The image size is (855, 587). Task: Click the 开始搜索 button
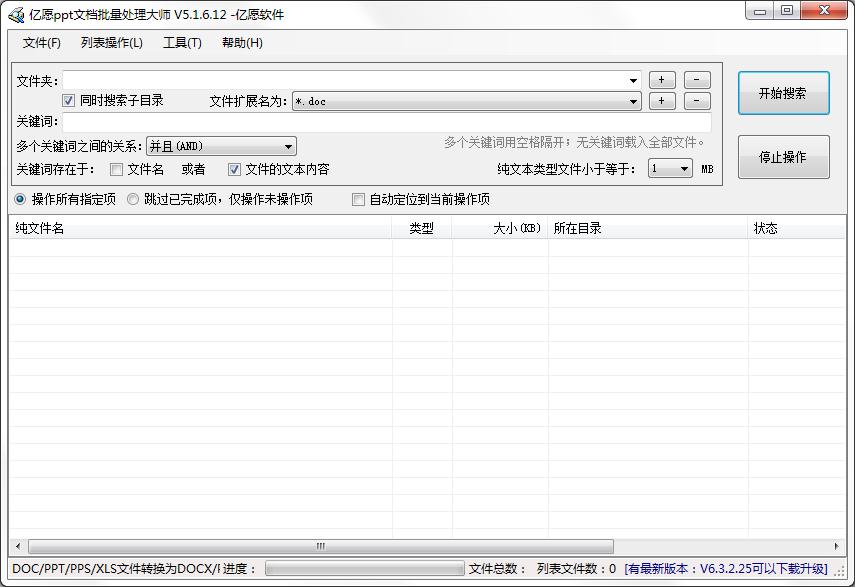pos(783,93)
